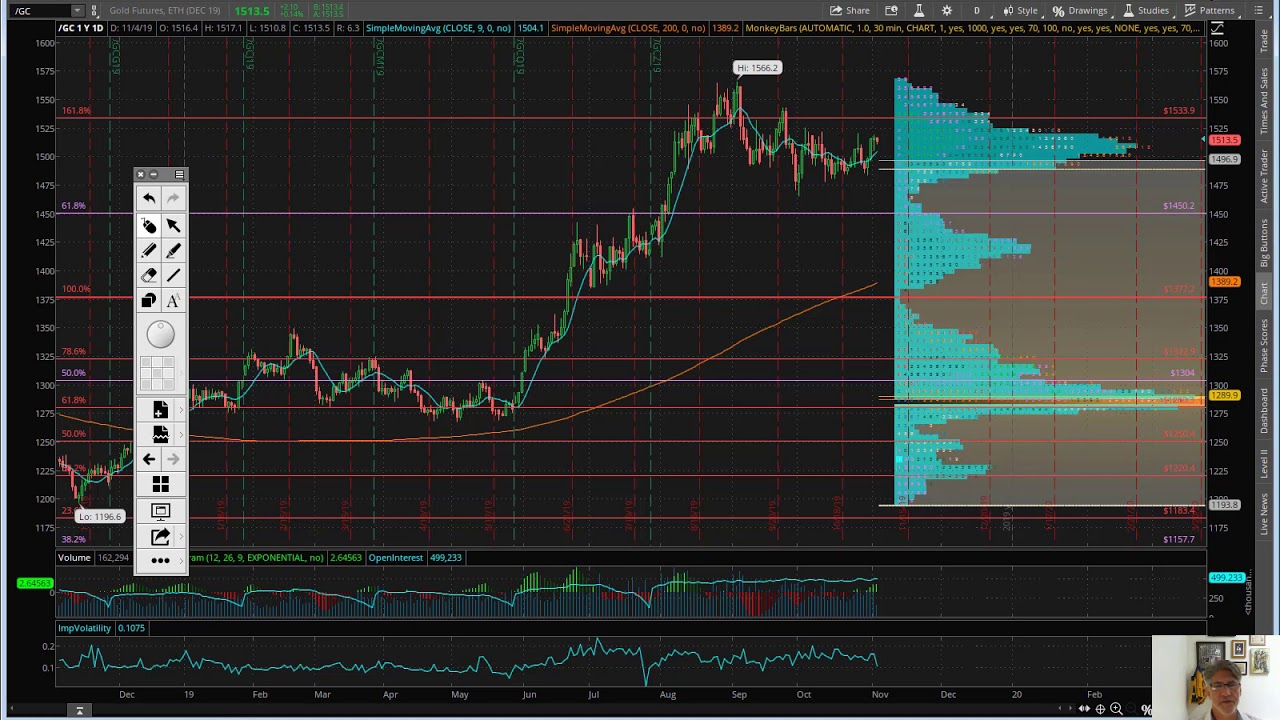This screenshot has height=720, width=1280.
Task: Click the export share icon in palette
Action: tap(160, 537)
